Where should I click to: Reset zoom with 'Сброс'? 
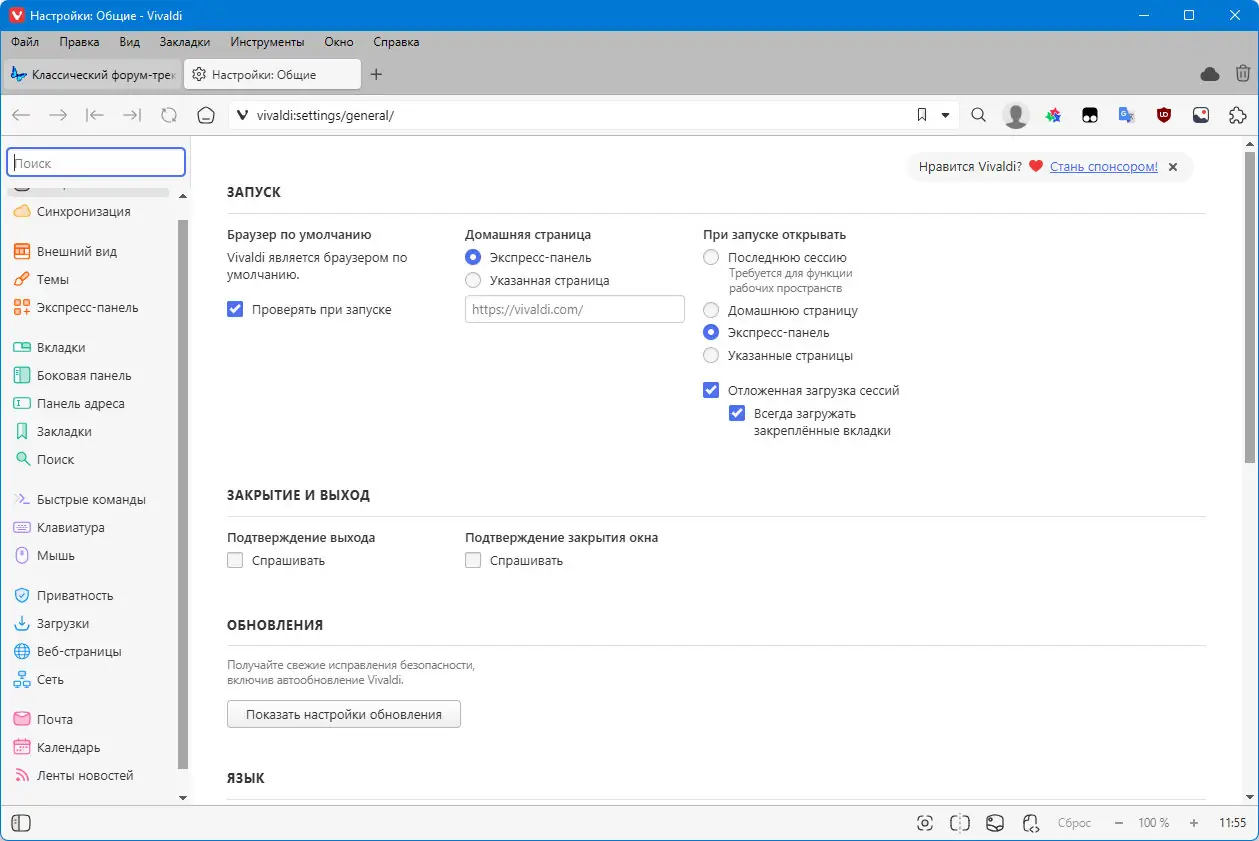1075,823
